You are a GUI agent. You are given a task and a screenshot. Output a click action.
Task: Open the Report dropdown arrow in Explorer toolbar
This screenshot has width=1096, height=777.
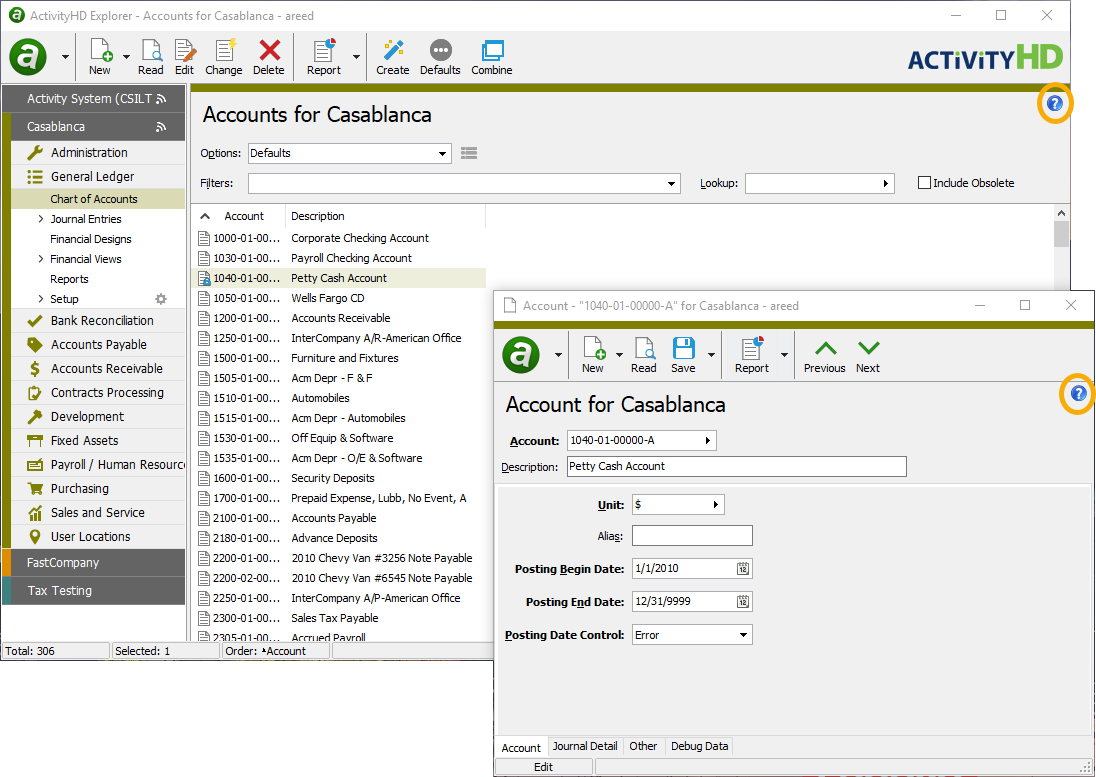click(x=356, y=57)
